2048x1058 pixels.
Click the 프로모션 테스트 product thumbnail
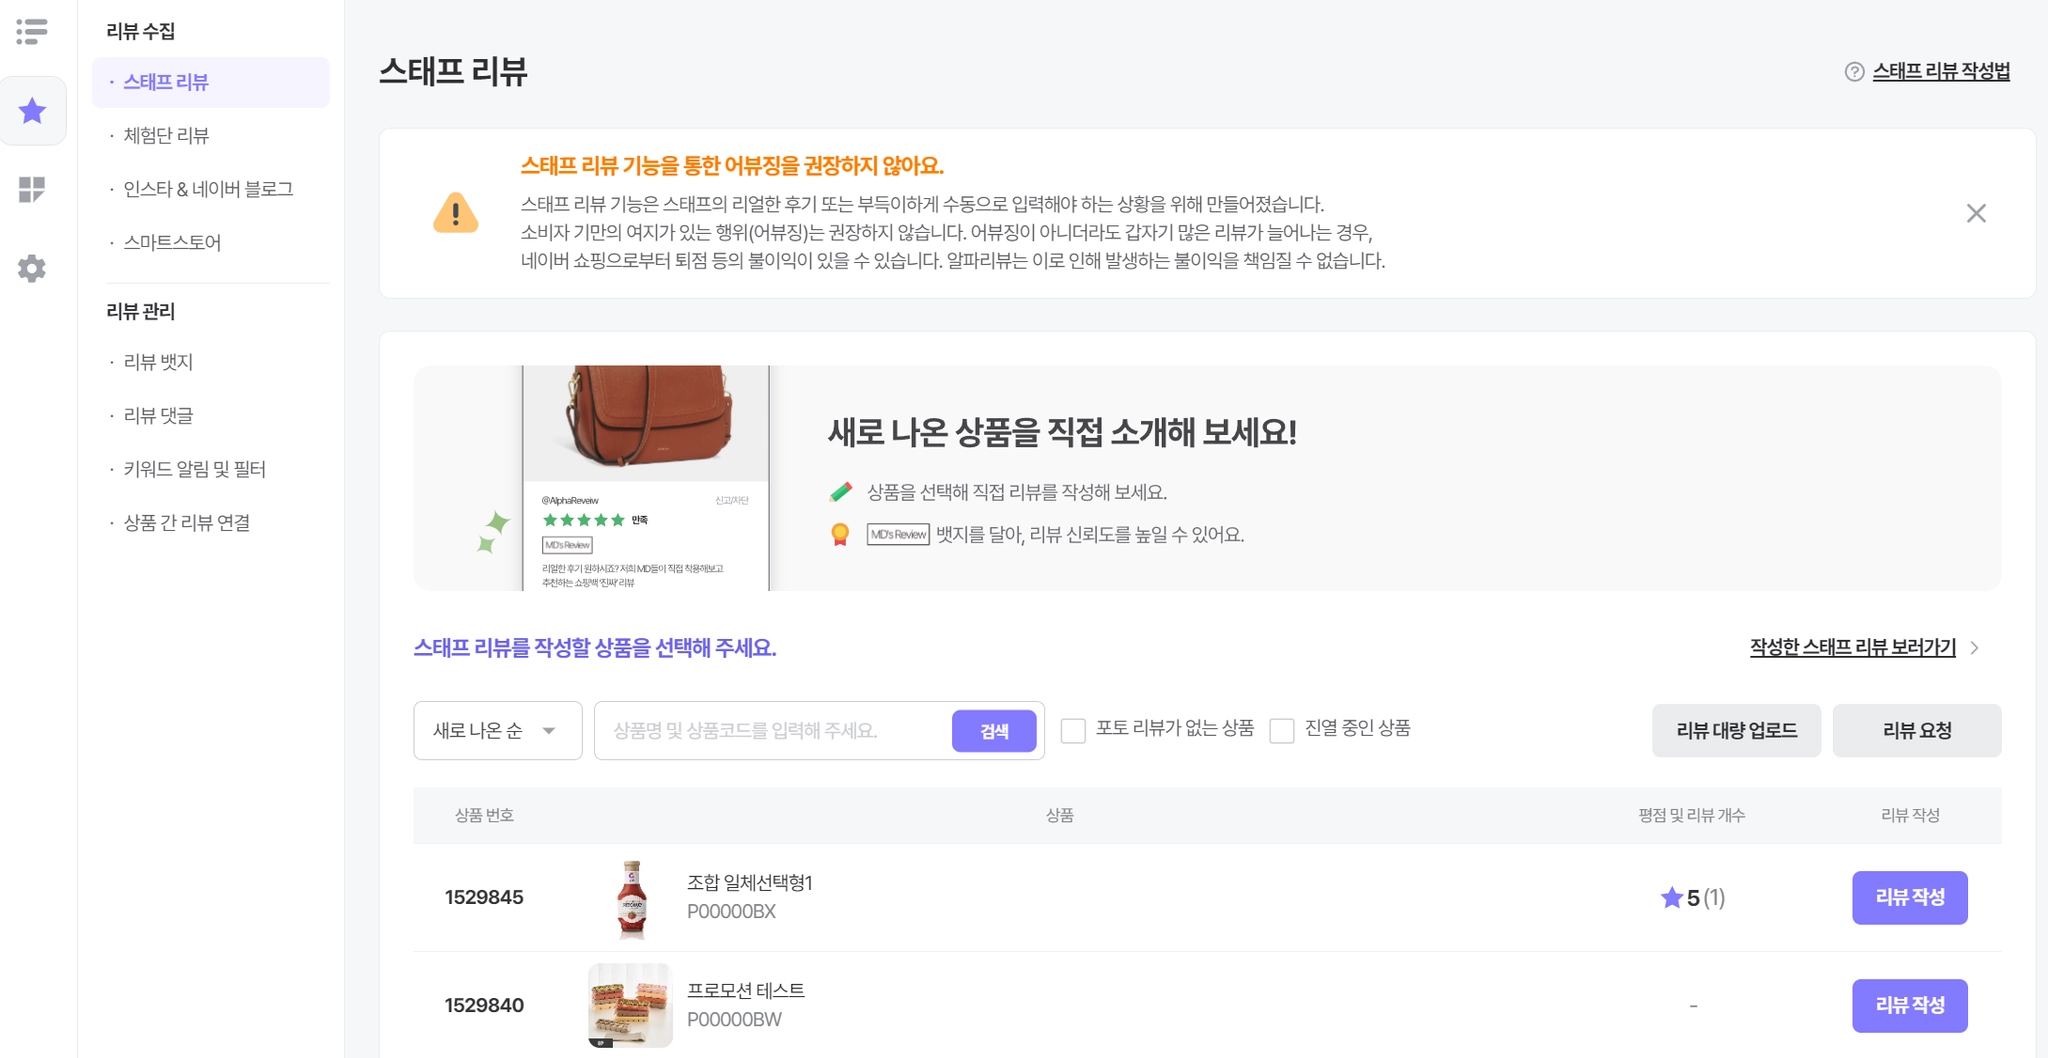(630, 1005)
